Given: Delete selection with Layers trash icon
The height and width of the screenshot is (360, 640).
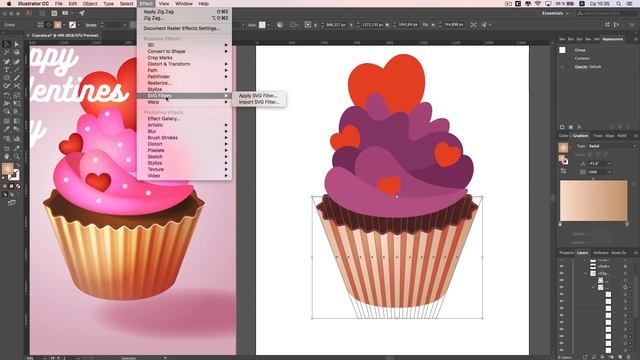Looking at the screenshot, I should (x=630, y=357).
